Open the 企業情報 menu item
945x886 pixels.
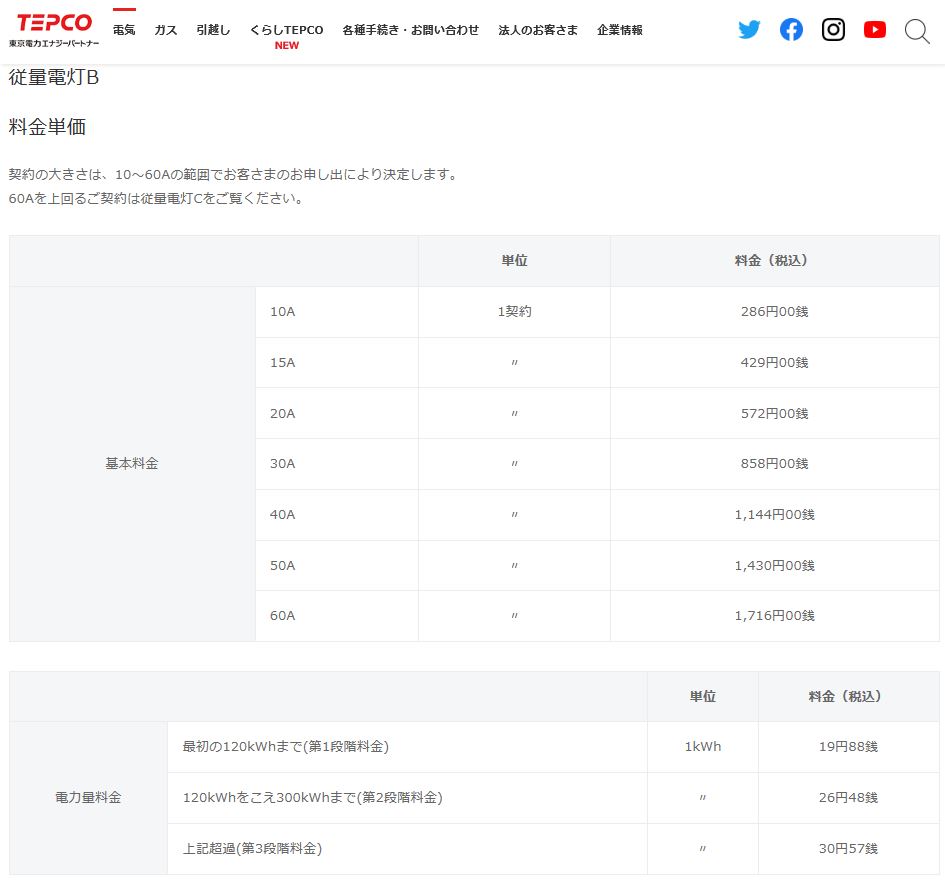[620, 30]
